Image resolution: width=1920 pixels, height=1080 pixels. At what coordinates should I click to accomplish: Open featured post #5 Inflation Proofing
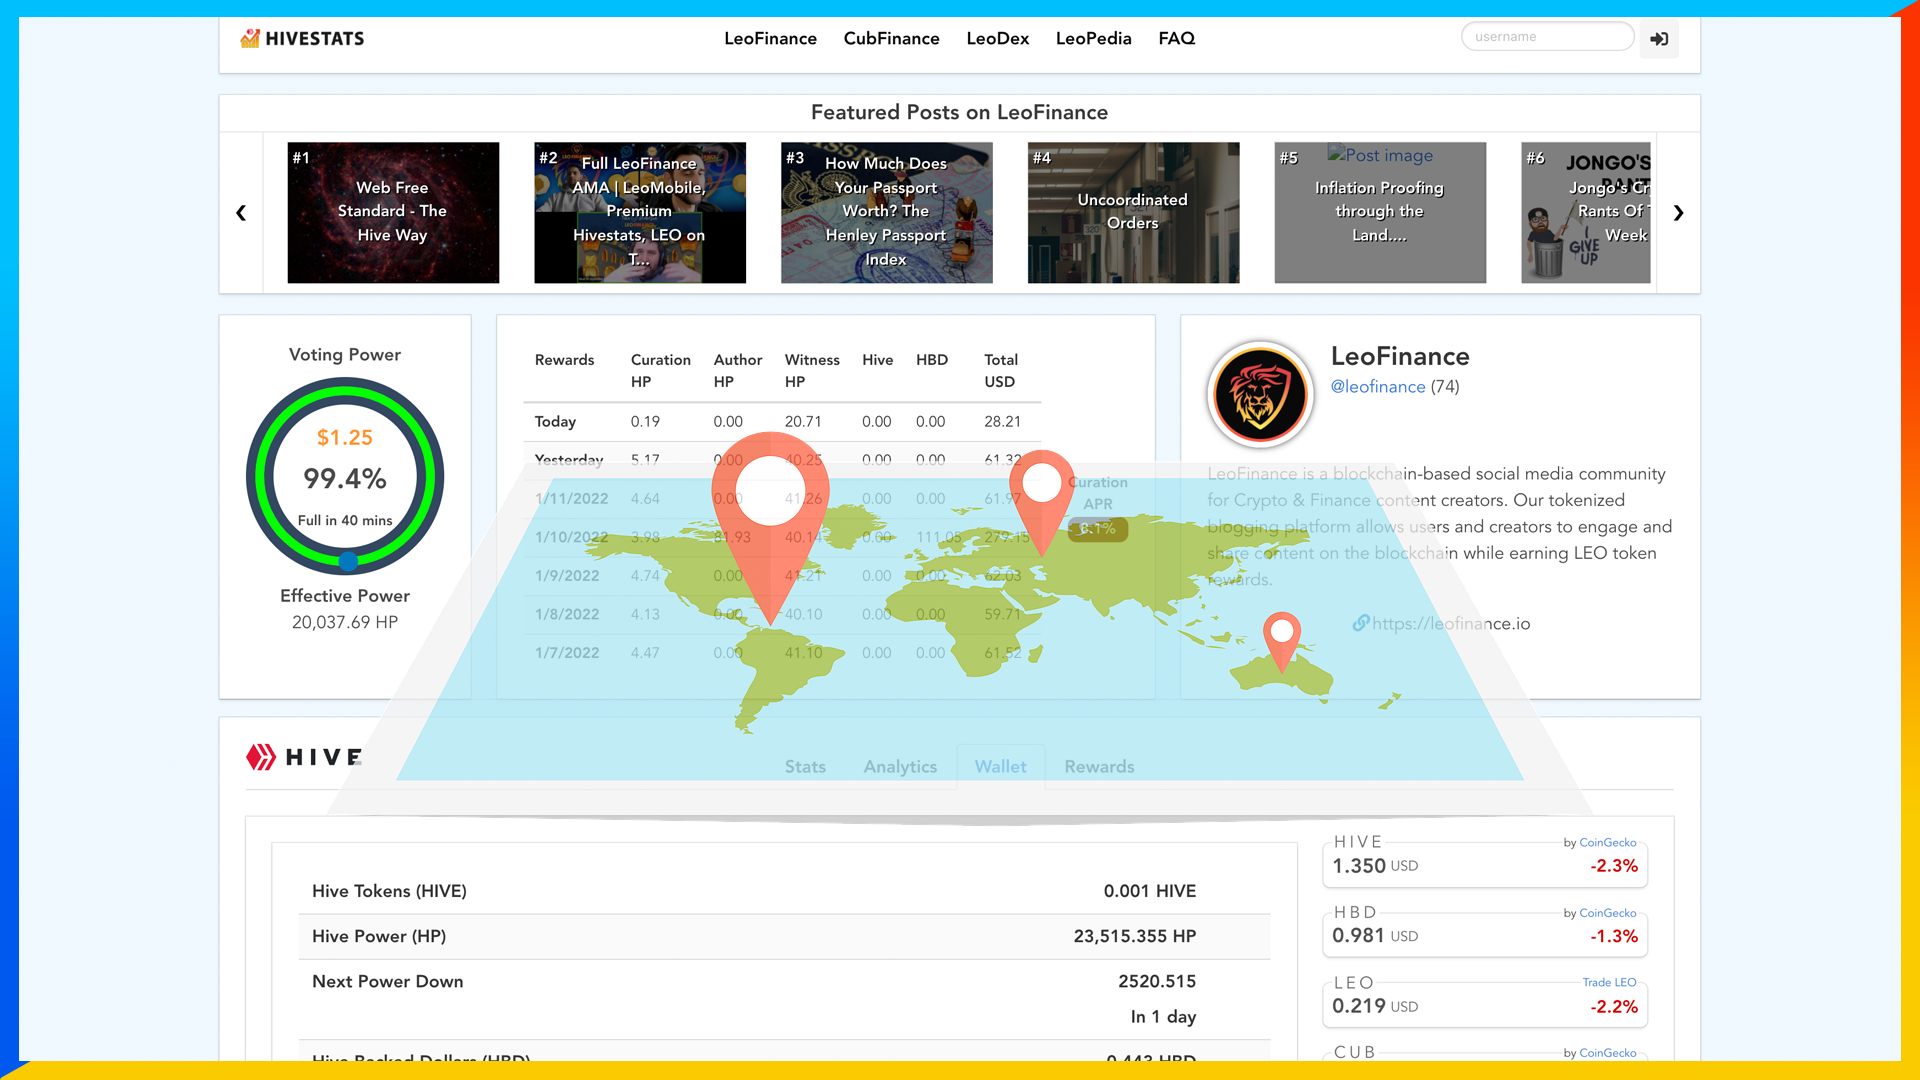pos(1380,212)
